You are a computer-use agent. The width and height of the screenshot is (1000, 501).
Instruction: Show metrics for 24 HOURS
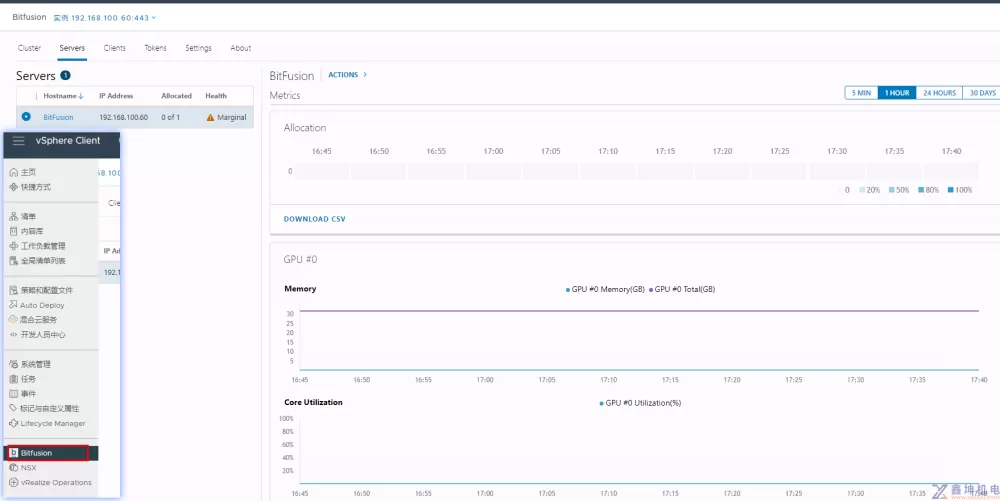pyautogui.click(x=939, y=93)
